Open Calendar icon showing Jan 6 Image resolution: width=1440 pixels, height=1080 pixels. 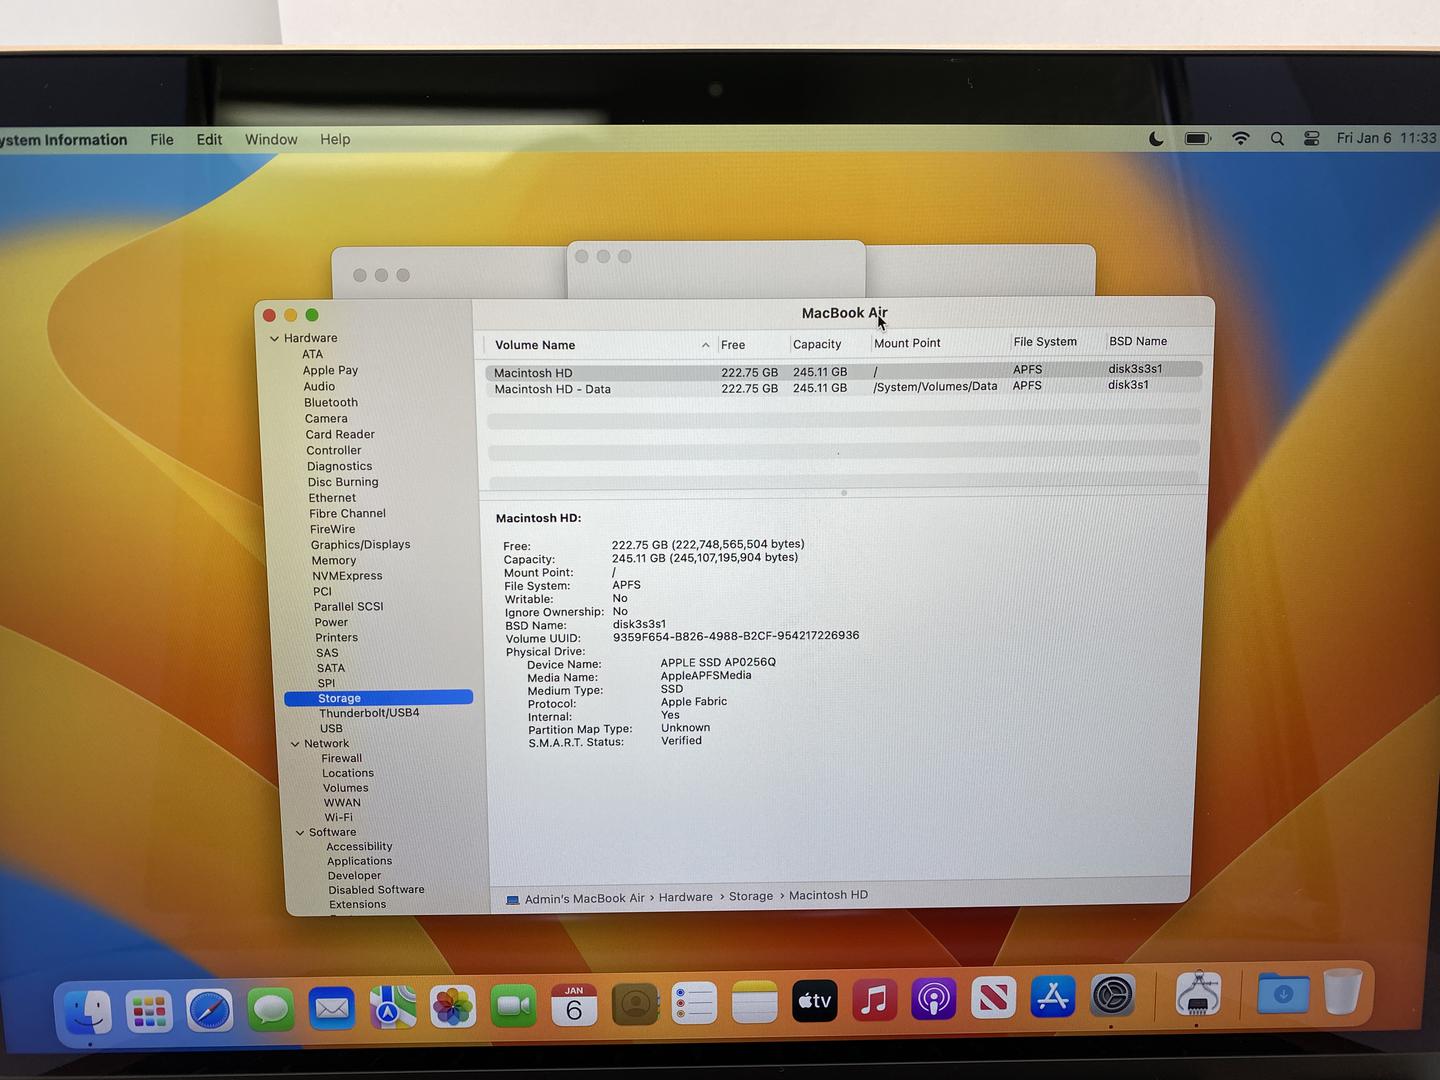[x=574, y=1004]
